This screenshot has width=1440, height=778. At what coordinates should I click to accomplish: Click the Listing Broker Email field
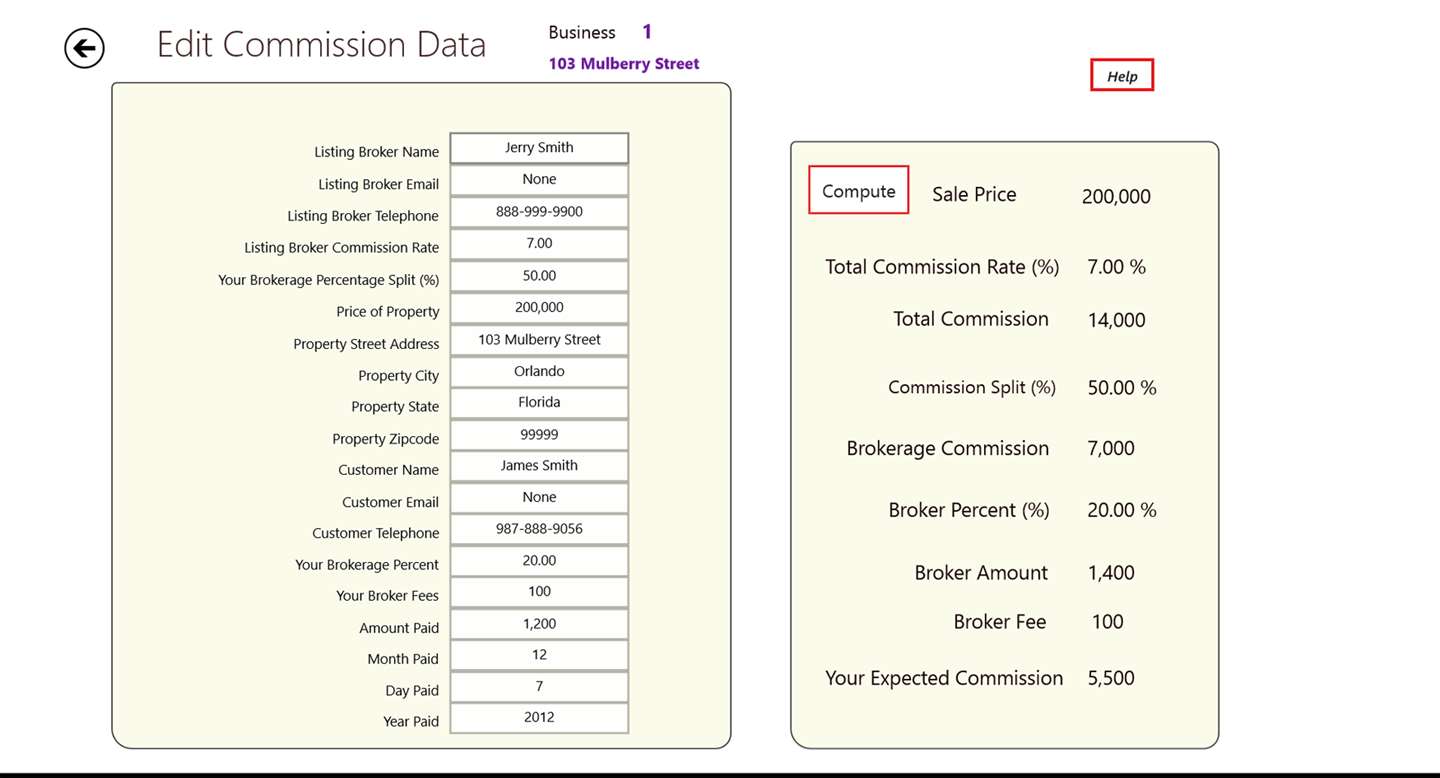[x=539, y=180]
